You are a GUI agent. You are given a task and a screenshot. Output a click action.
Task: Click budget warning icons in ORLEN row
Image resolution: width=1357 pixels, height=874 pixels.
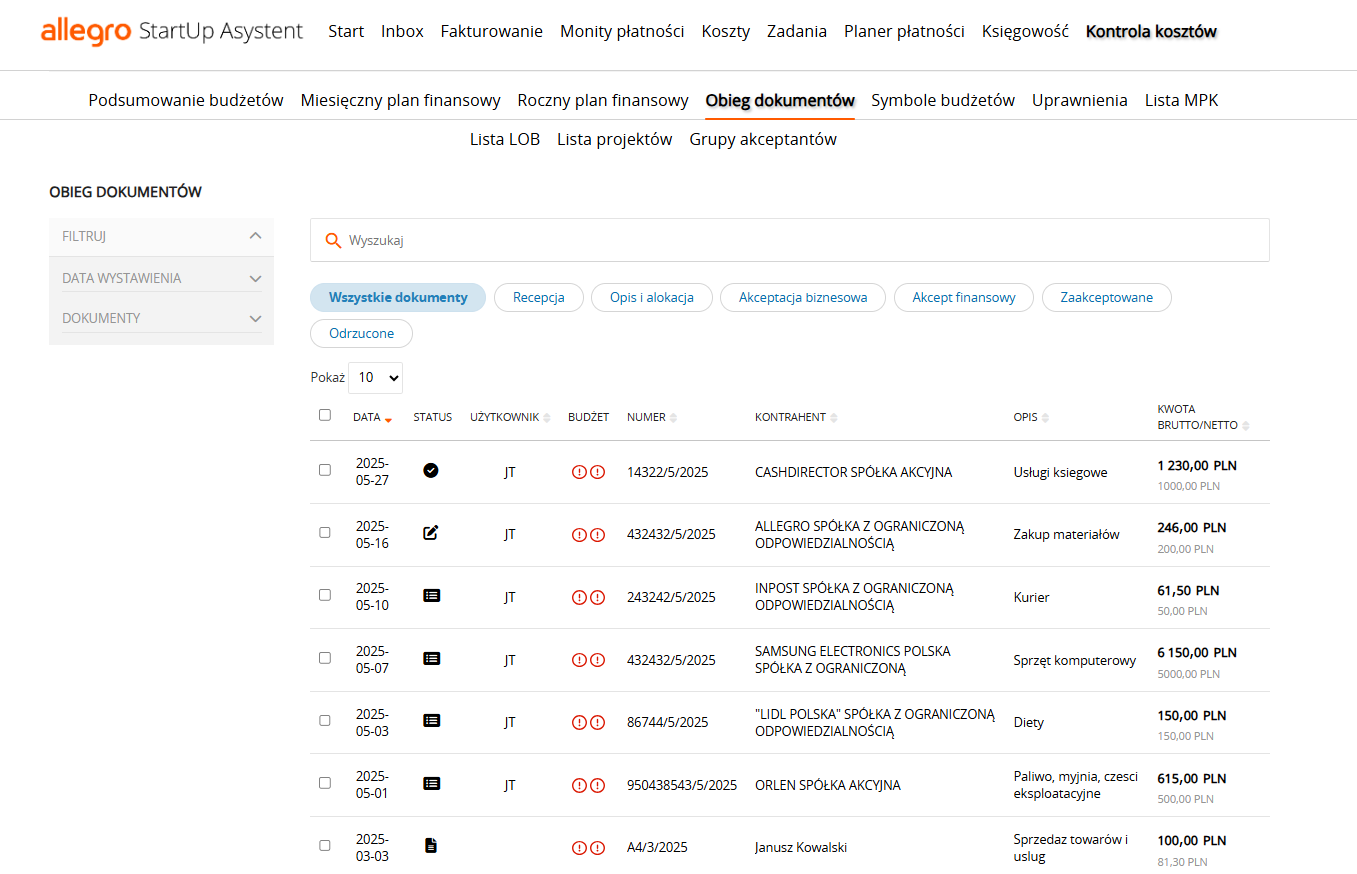click(588, 785)
